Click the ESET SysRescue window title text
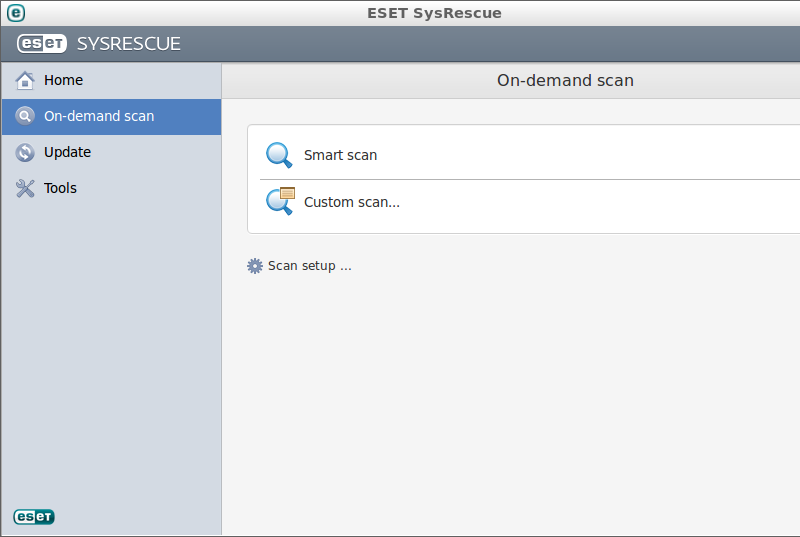This screenshot has width=800, height=537. tap(434, 13)
